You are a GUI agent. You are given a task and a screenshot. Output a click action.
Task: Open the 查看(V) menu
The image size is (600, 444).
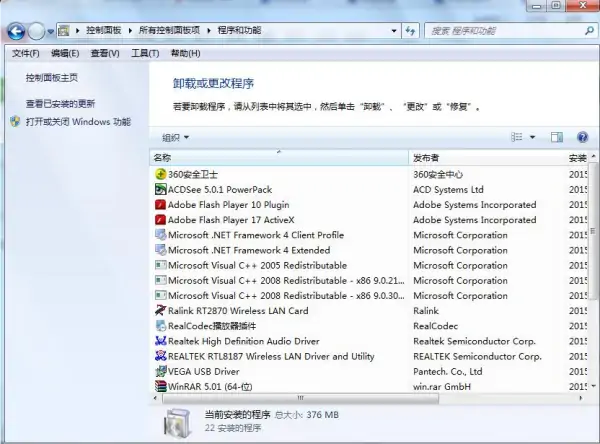pos(105,53)
